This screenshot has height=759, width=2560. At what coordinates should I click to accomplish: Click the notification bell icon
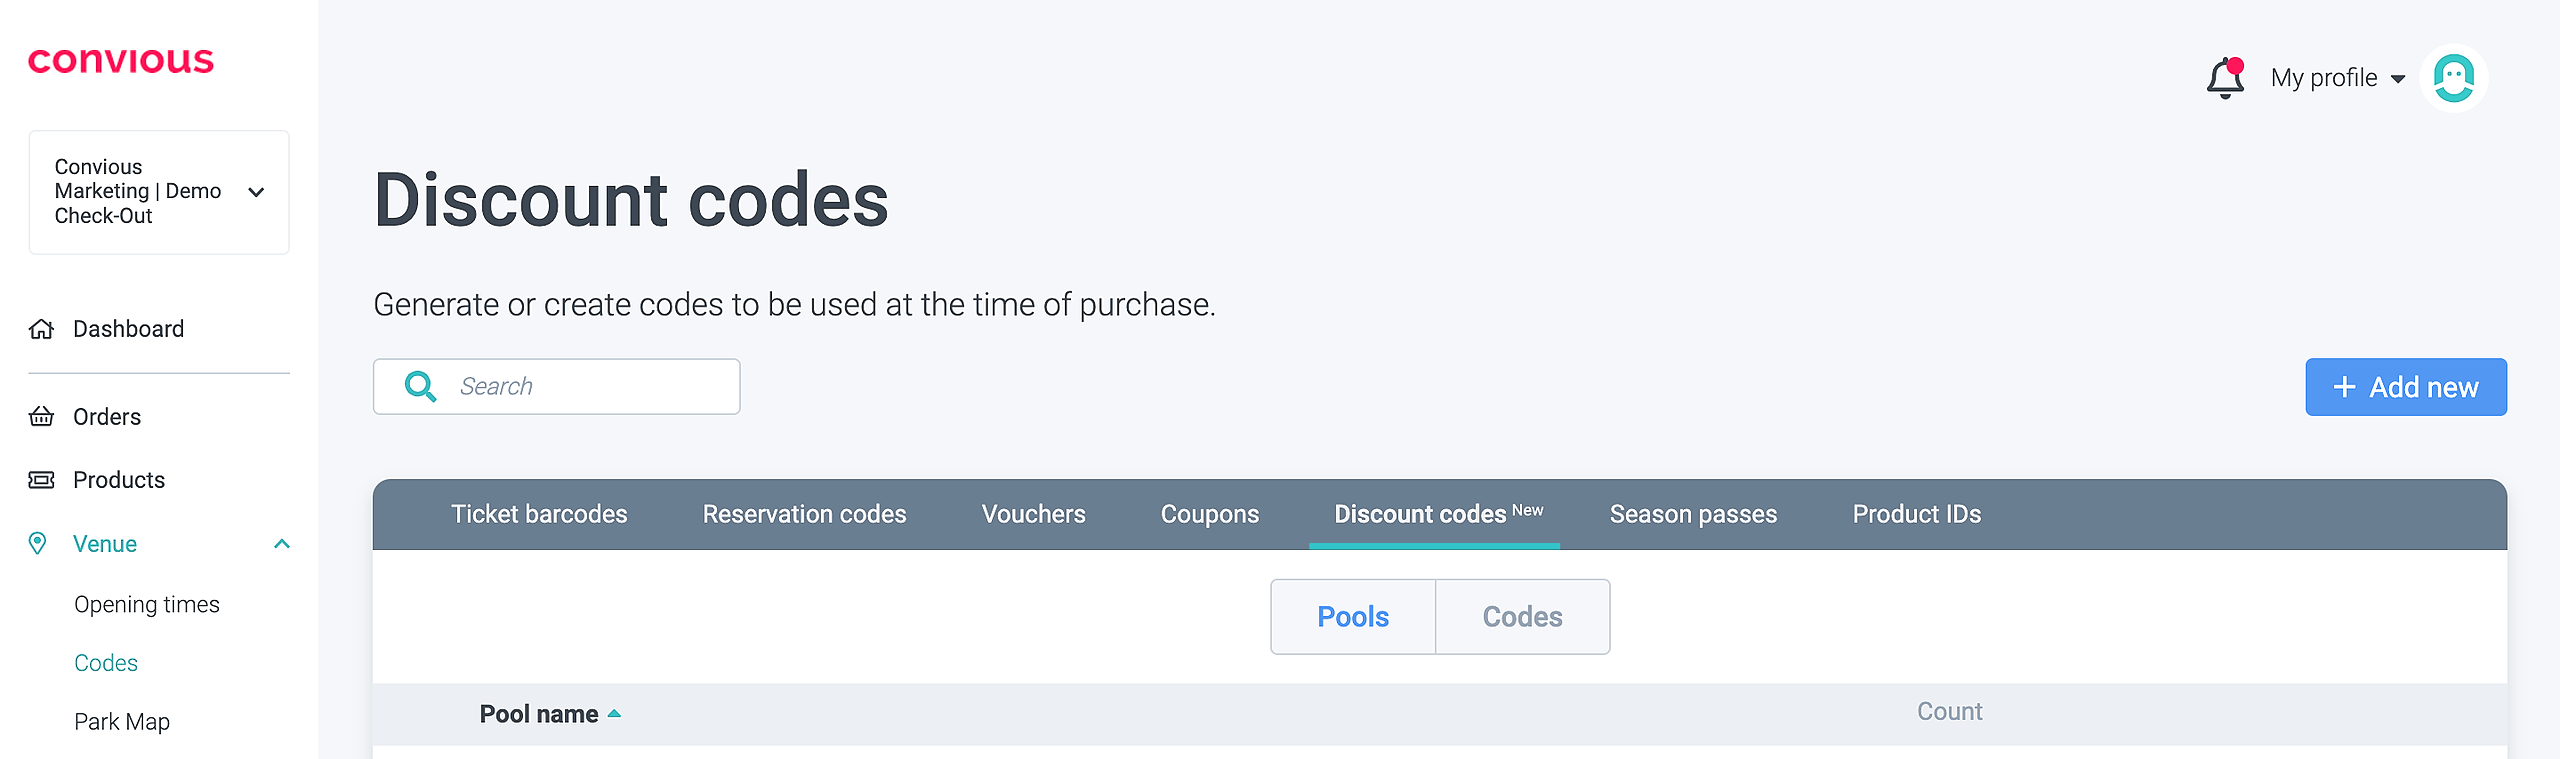tap(2225, 78)
